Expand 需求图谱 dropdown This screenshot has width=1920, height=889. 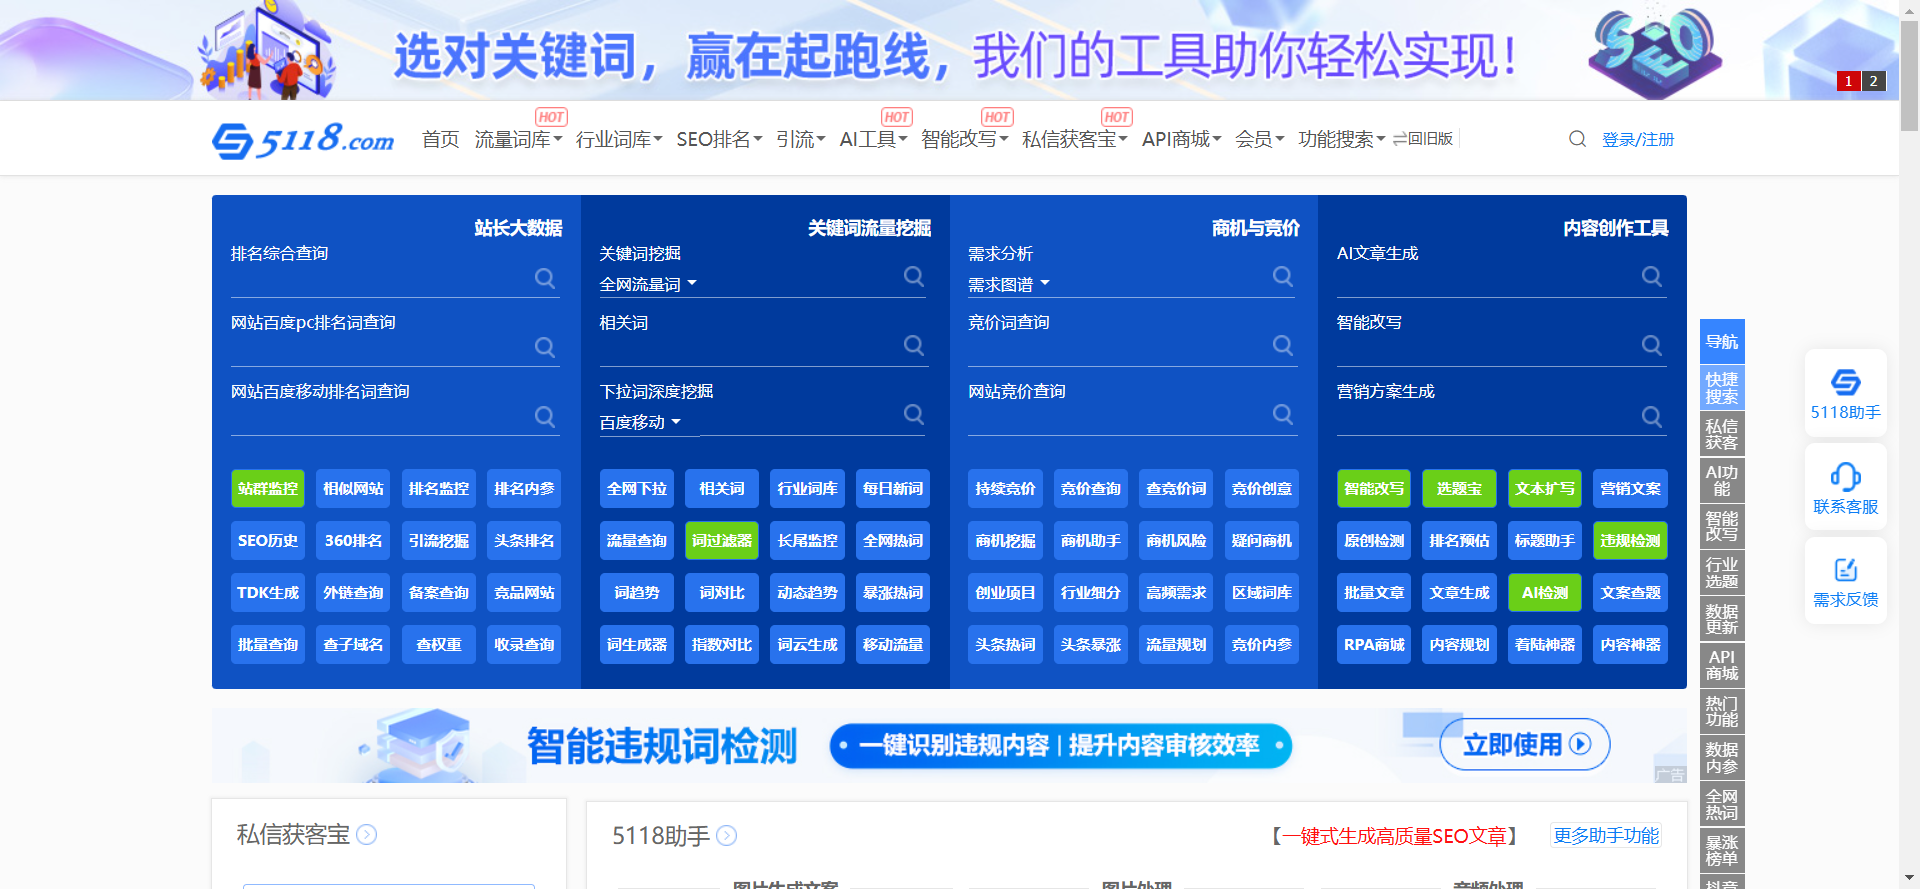coord(1009,285)
